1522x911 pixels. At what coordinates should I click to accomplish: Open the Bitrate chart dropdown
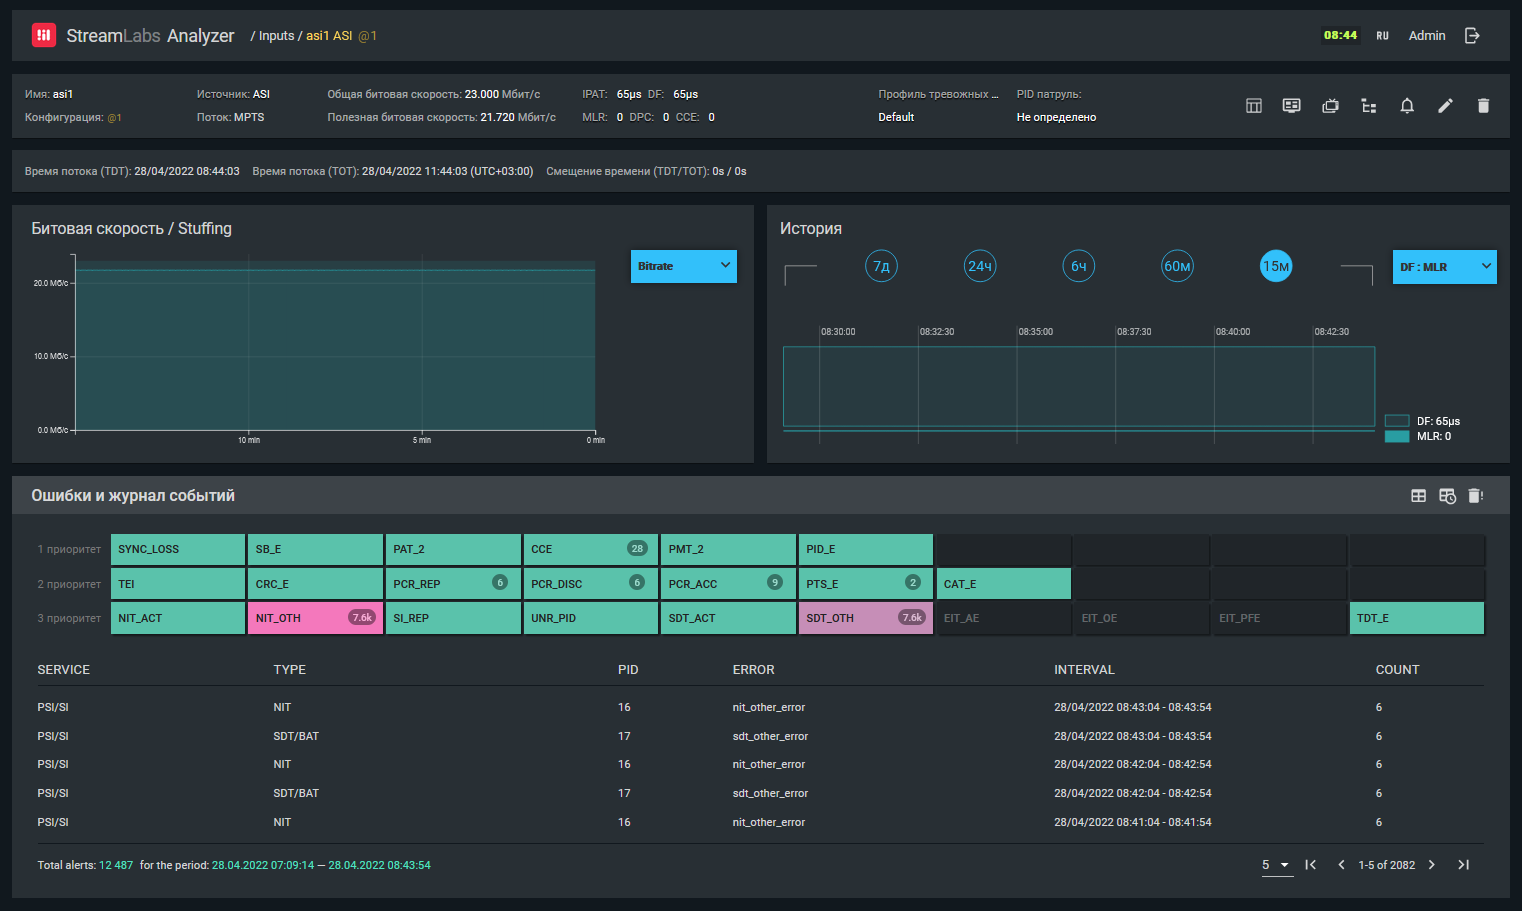coord(683,266)
